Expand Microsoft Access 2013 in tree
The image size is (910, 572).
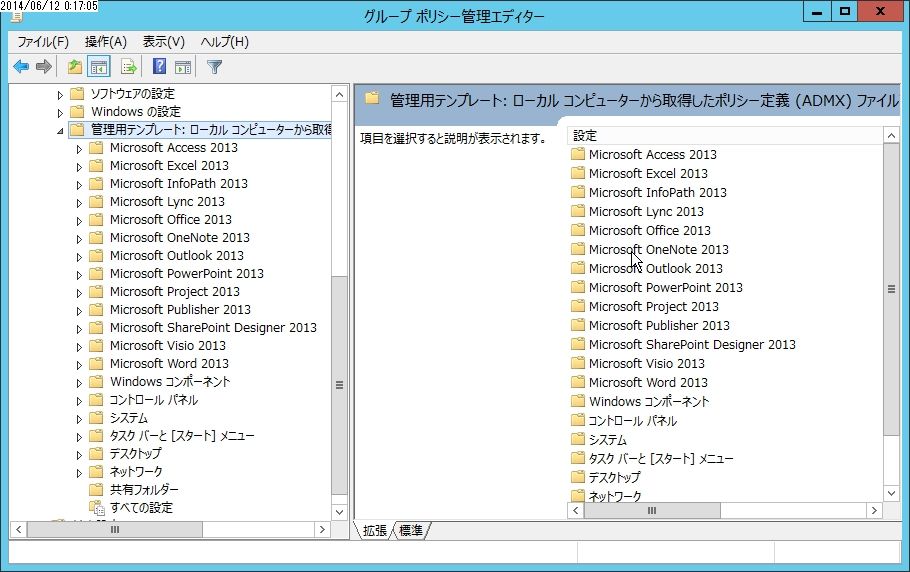click(79, 149)
